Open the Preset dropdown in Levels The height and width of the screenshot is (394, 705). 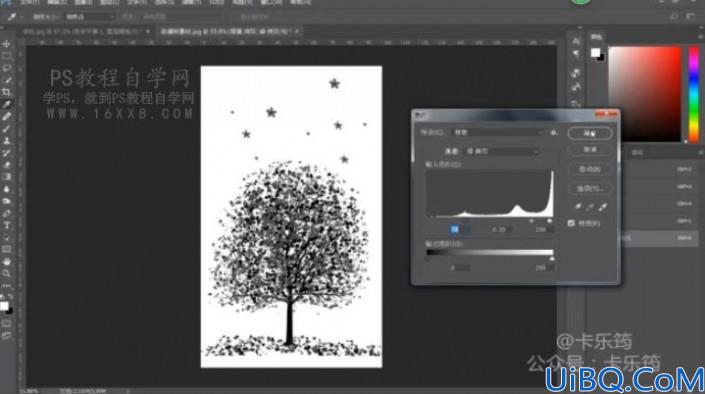click(498, 133)
